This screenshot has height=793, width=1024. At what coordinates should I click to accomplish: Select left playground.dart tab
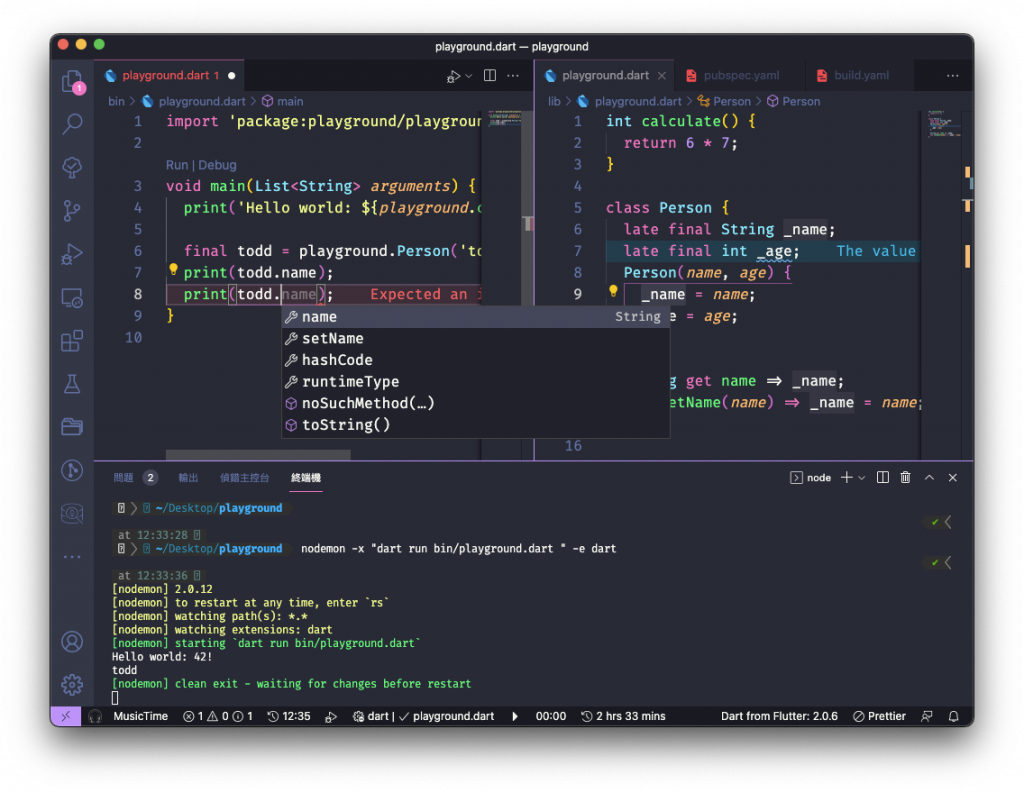(x=170, y=76)
